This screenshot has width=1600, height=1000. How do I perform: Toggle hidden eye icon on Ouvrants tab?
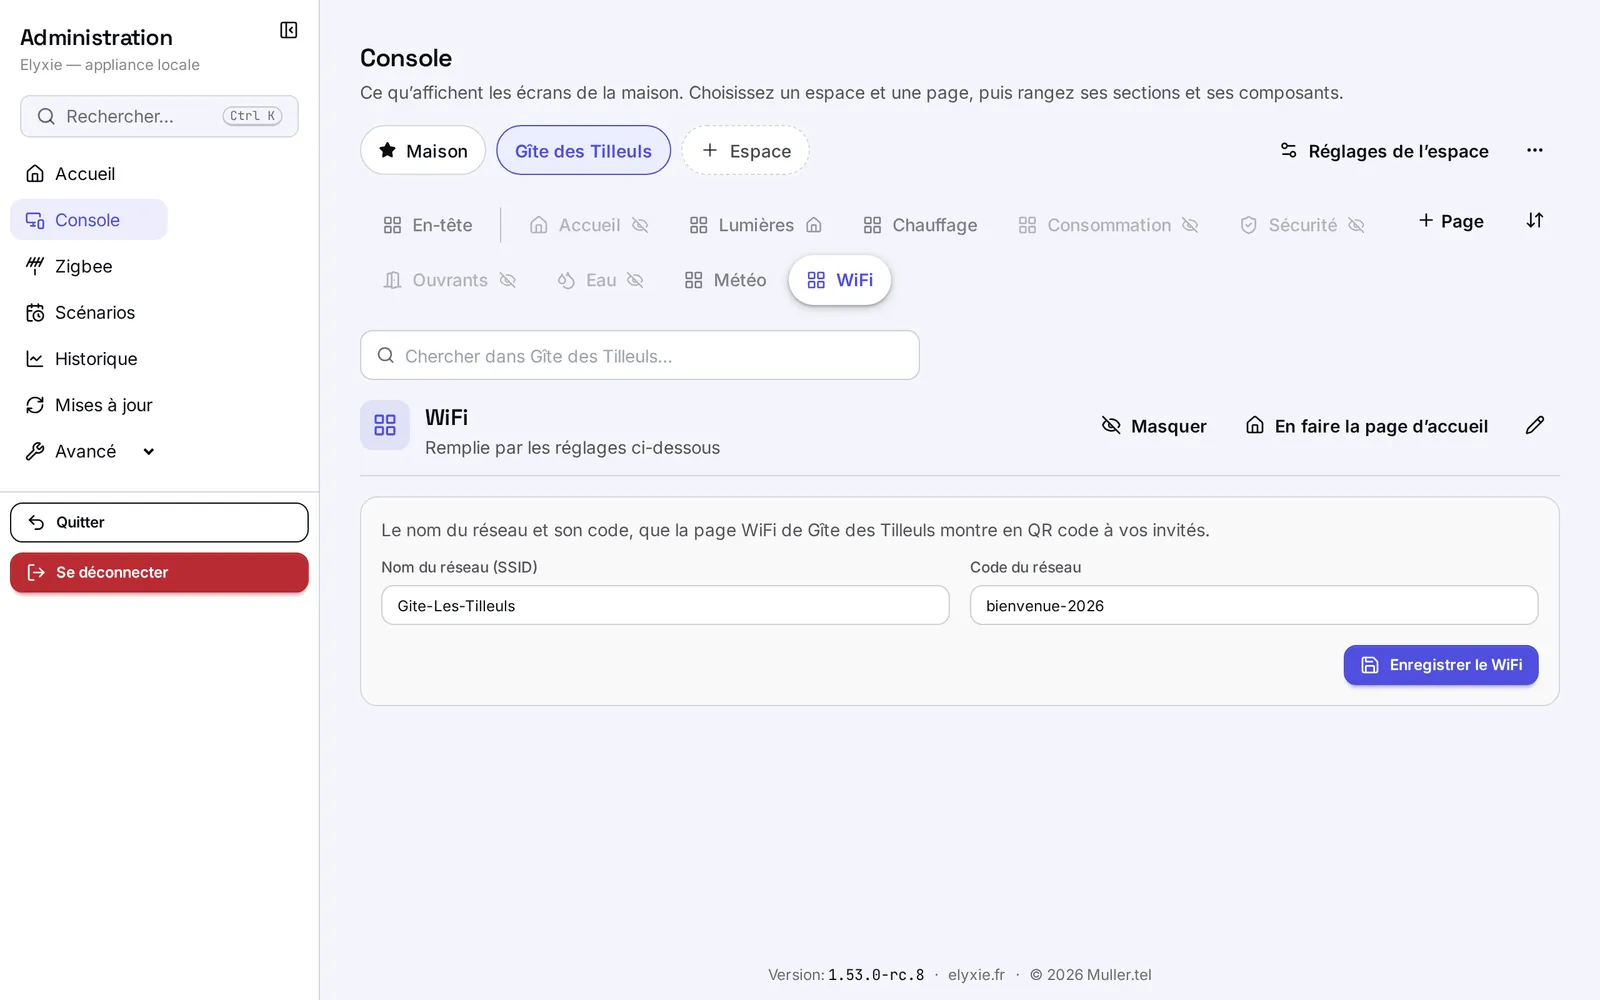507,280
